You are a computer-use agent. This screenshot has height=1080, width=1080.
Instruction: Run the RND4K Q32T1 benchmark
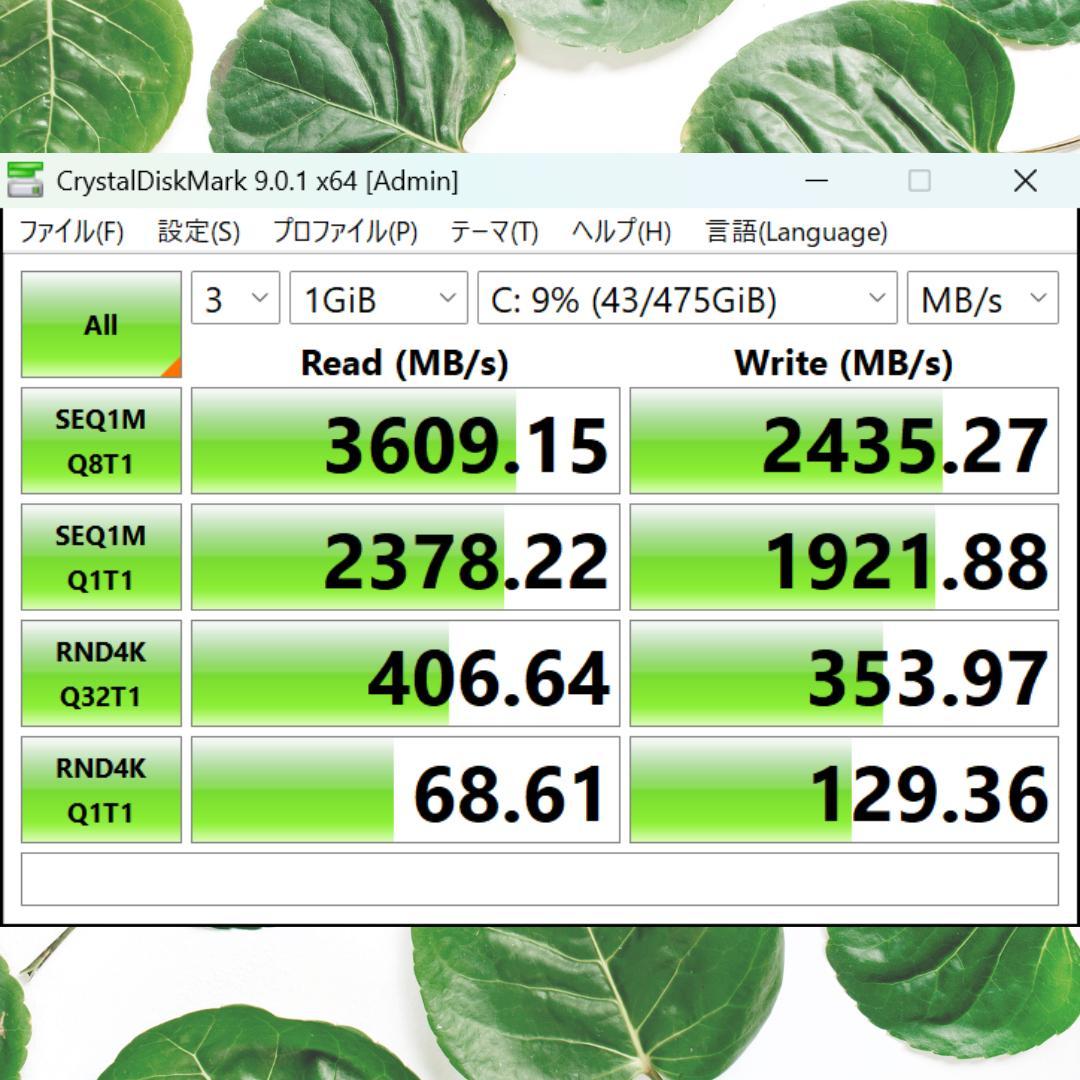(101, 673)
